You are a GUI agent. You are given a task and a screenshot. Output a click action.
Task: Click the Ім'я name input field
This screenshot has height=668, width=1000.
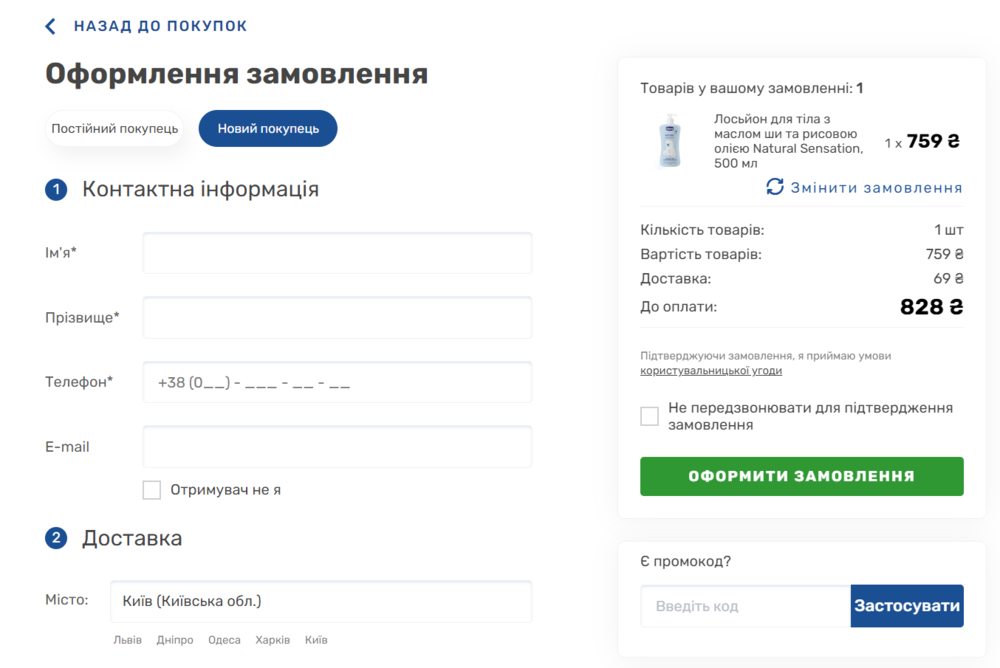click(336, 253)
